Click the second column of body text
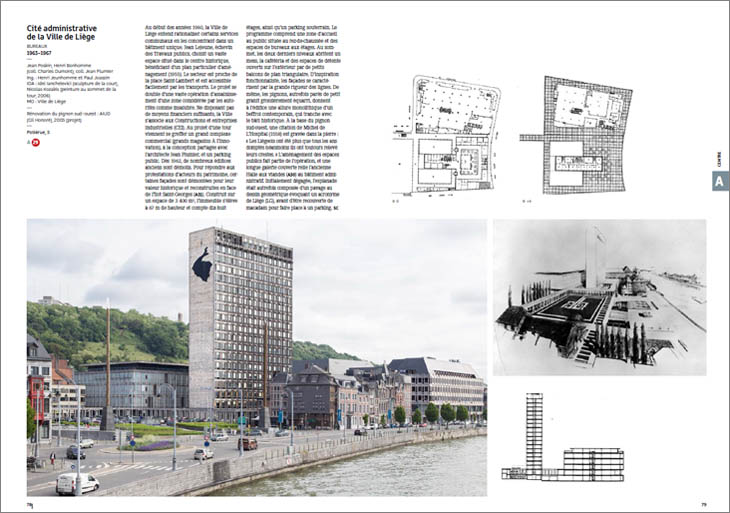The width and height of the screenshot is (730, 513). [x=292, y=118]
